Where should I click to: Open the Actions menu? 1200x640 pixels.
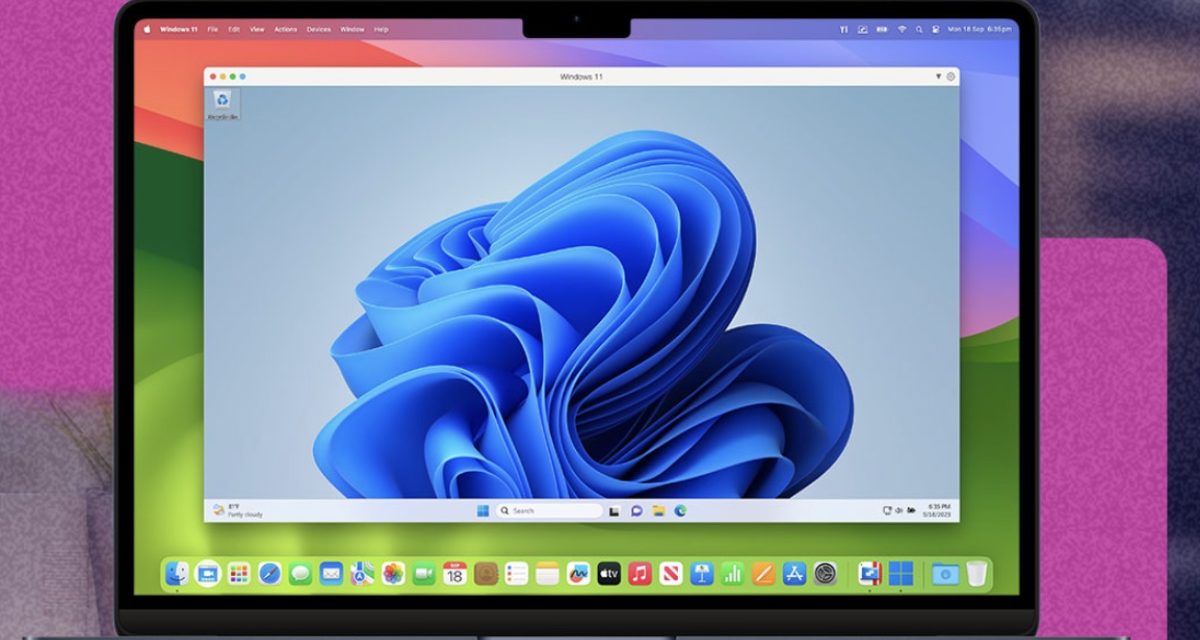pos(285,30)
